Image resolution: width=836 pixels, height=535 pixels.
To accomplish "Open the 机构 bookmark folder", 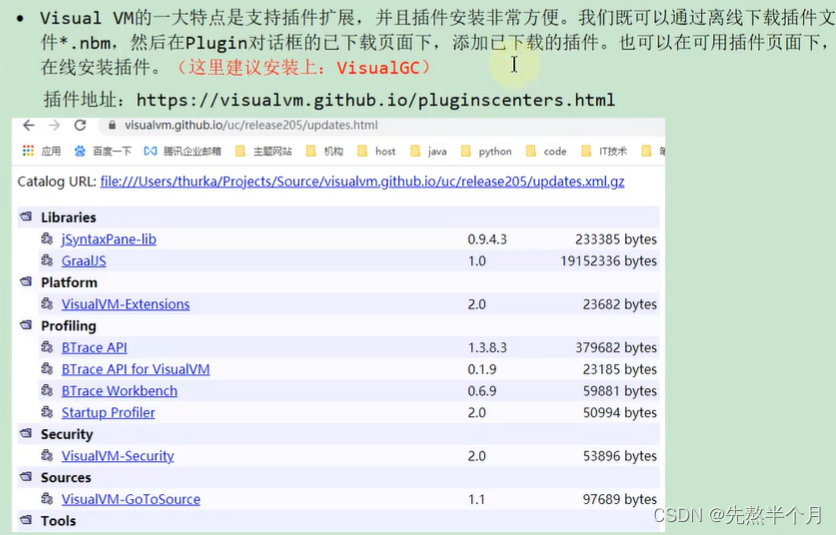I will 325,151.
